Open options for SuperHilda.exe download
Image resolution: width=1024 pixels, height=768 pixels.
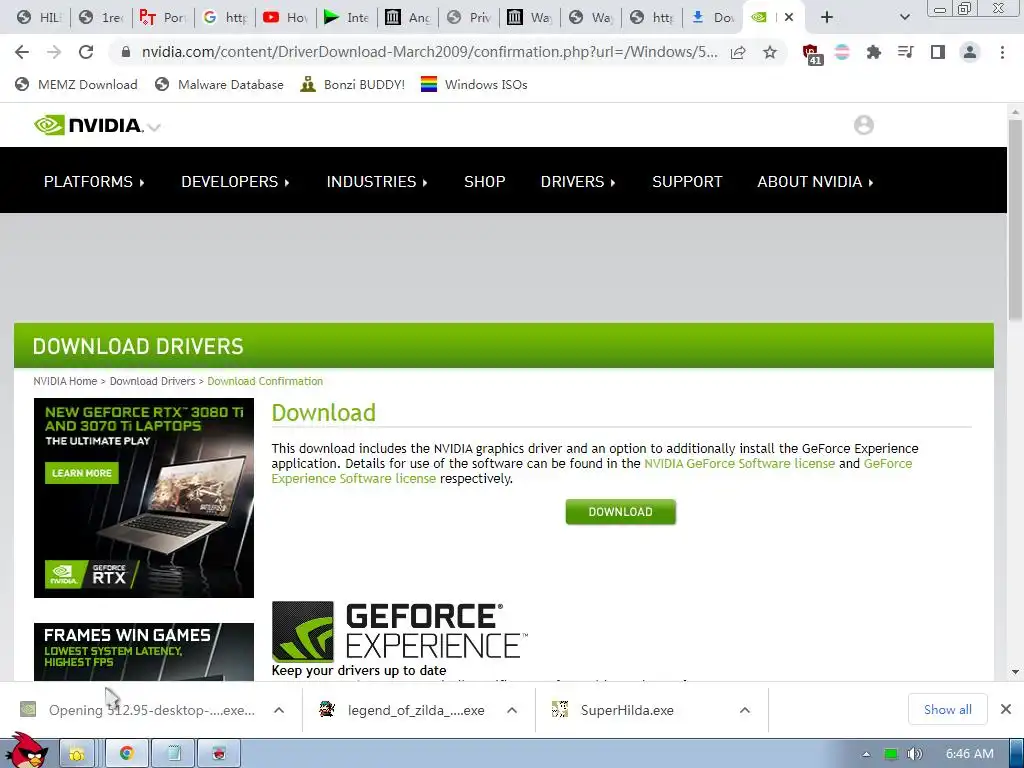click(x=744, y=710)
